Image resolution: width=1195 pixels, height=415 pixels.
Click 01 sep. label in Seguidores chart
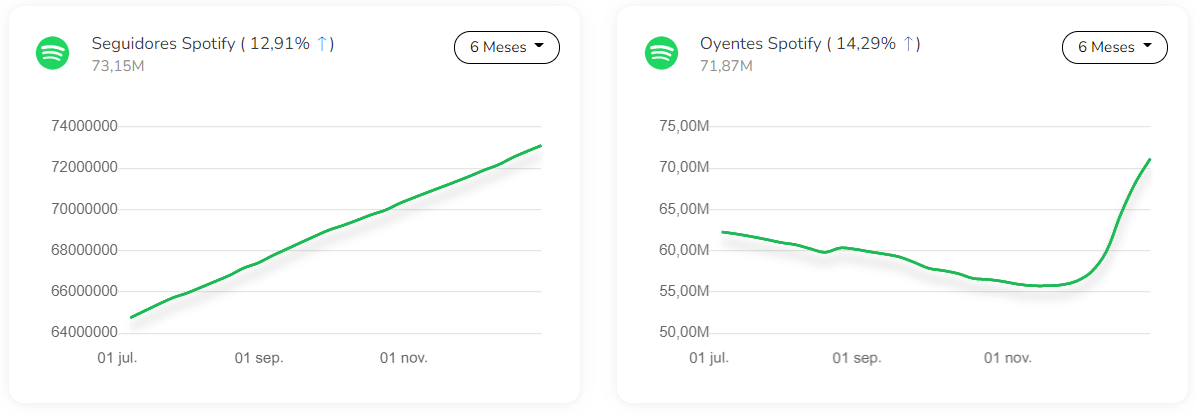258,358
